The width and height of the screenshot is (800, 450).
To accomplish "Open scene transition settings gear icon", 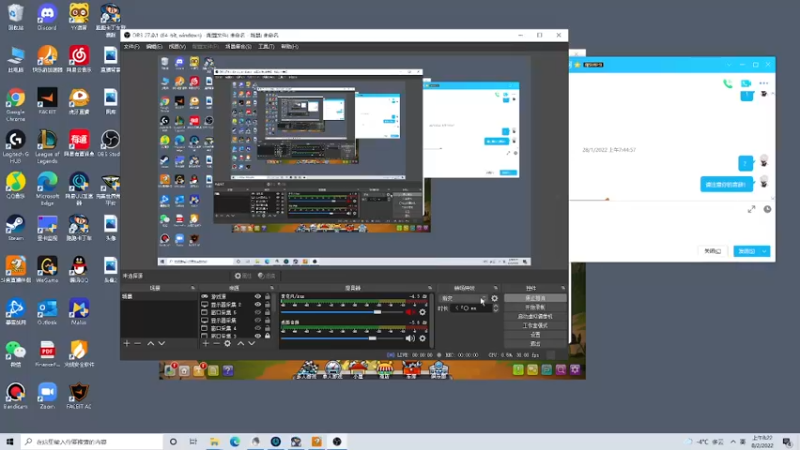I will 494,298.
